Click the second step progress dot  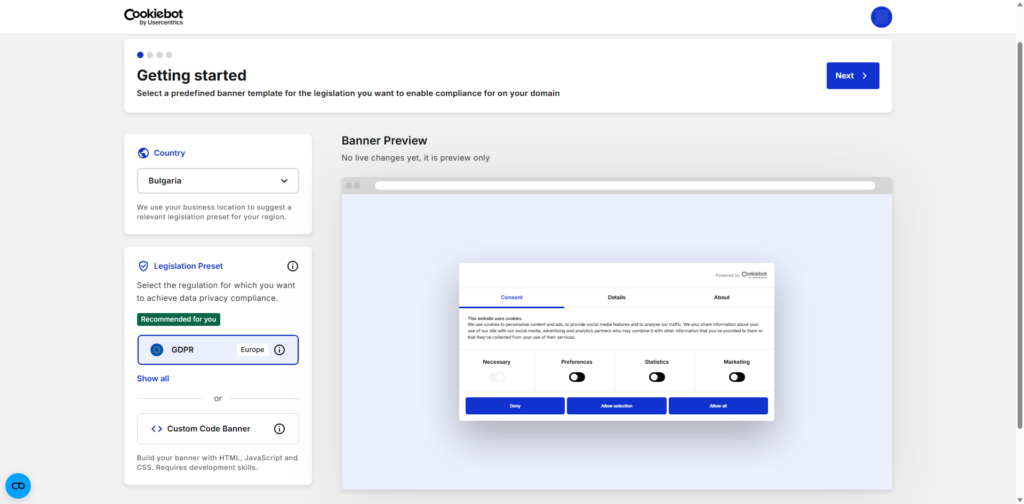149,55
